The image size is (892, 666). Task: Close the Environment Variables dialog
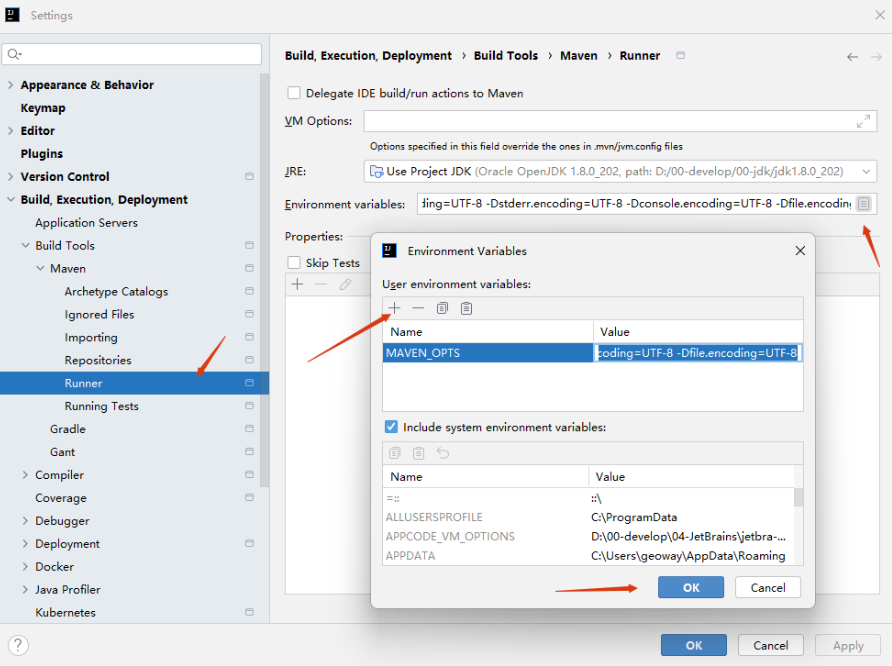coord(800,251)
